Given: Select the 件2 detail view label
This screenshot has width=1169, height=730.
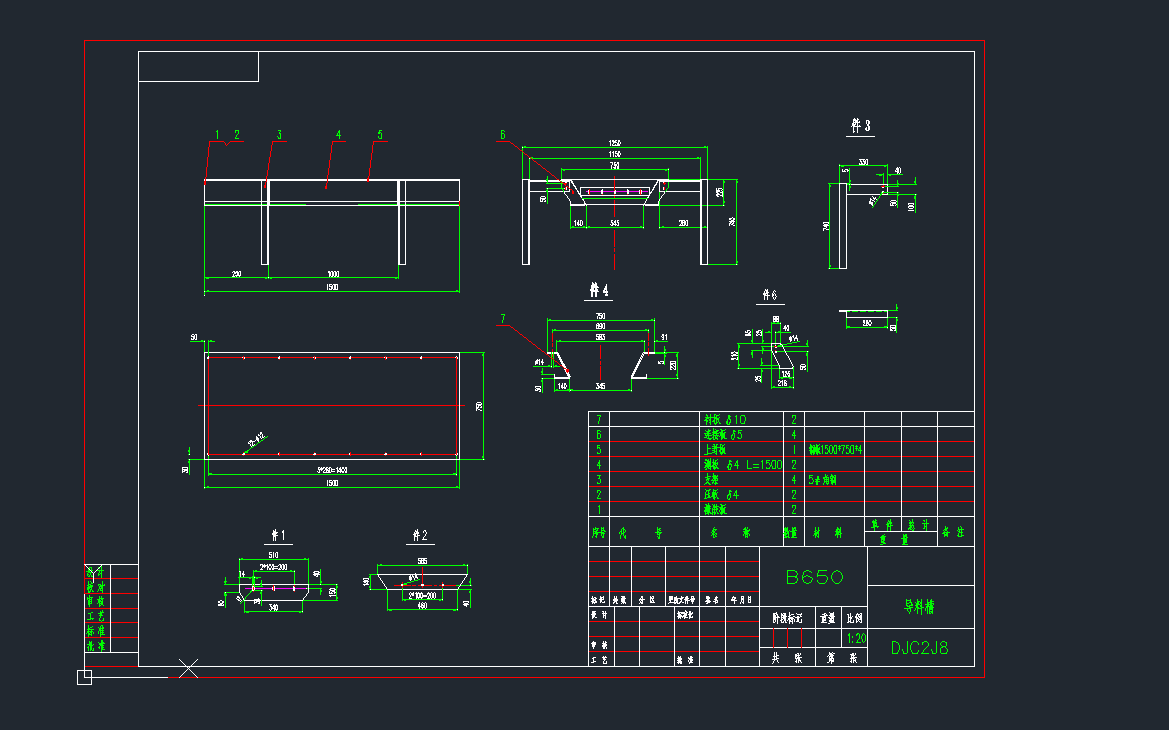Looking at the screenshot, I should point(420,535).
